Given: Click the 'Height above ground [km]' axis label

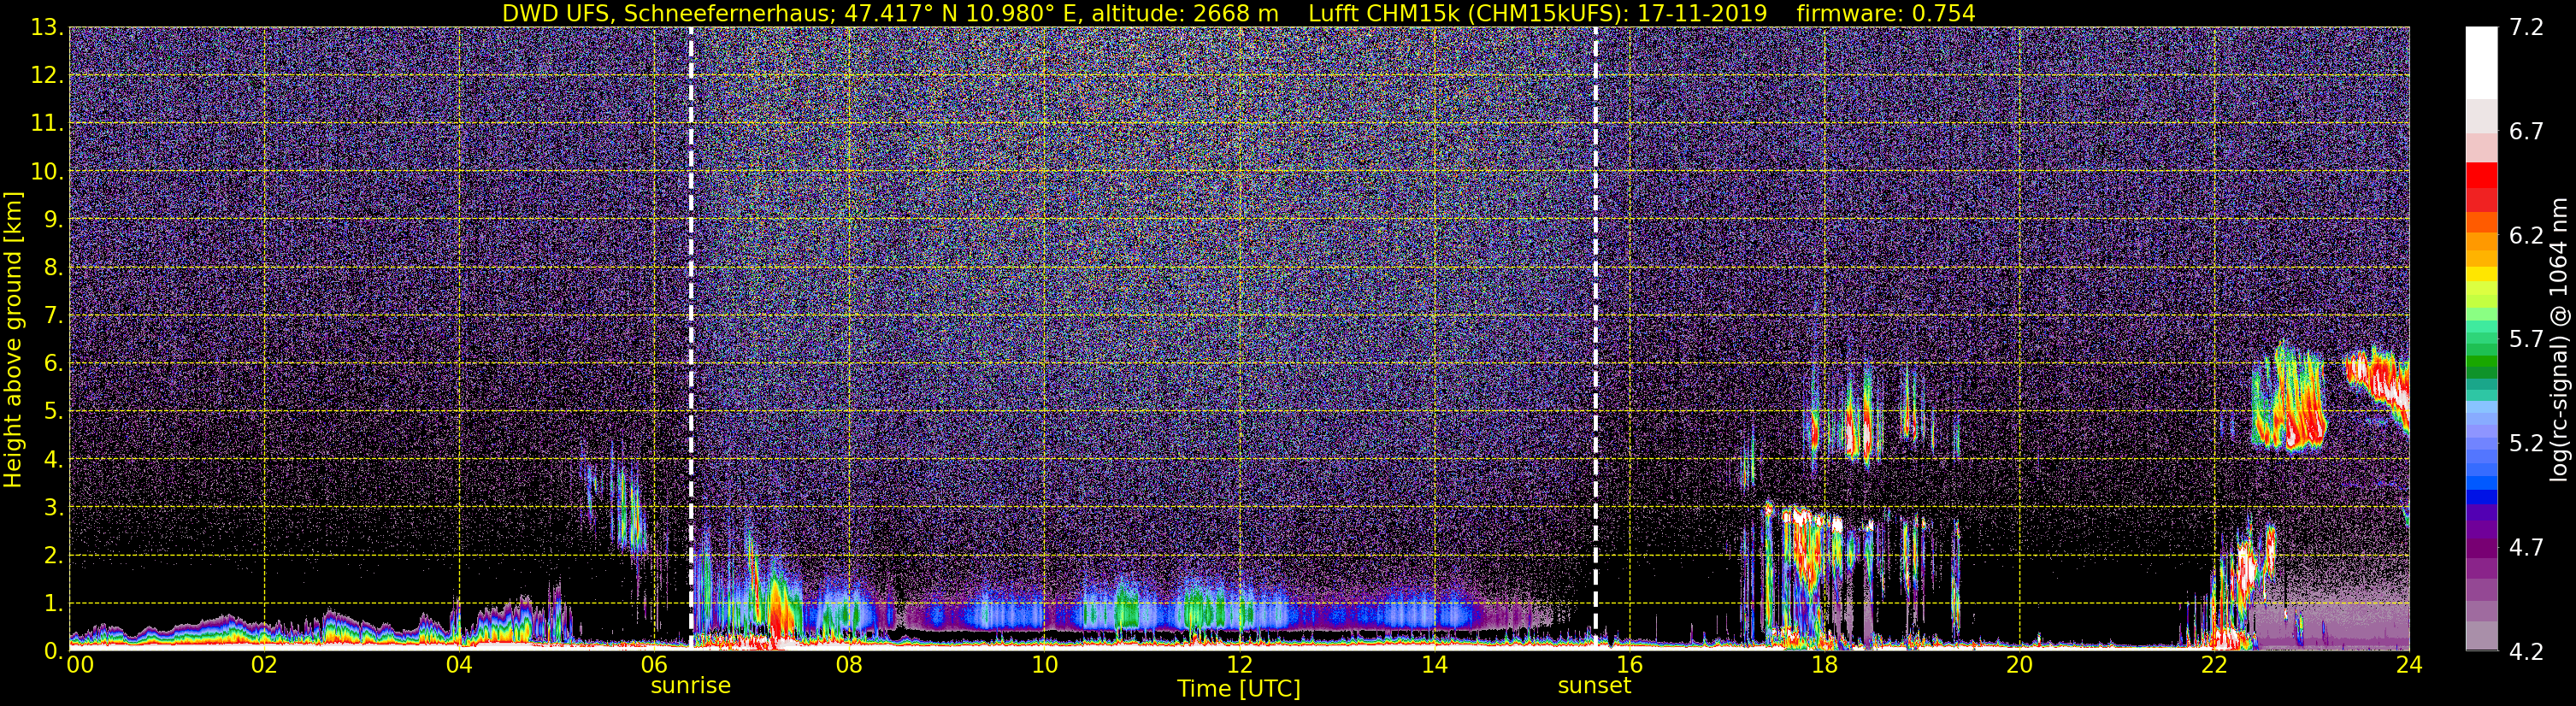Looking at the screenshot, I should point(13,339).
